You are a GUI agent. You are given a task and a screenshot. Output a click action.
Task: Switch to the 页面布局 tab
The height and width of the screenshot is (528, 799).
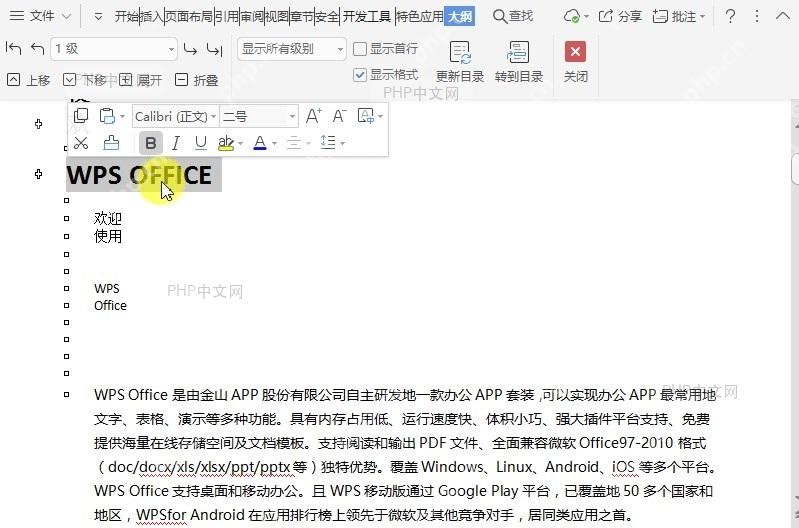pyautogui.click(x=189, y=16)
